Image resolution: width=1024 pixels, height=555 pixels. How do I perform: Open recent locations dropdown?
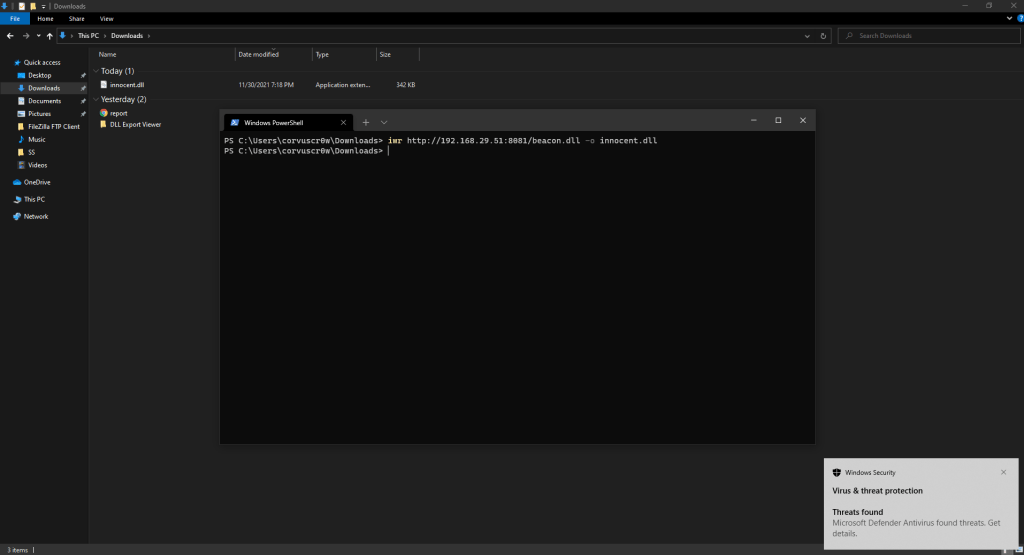coord(38,36)
